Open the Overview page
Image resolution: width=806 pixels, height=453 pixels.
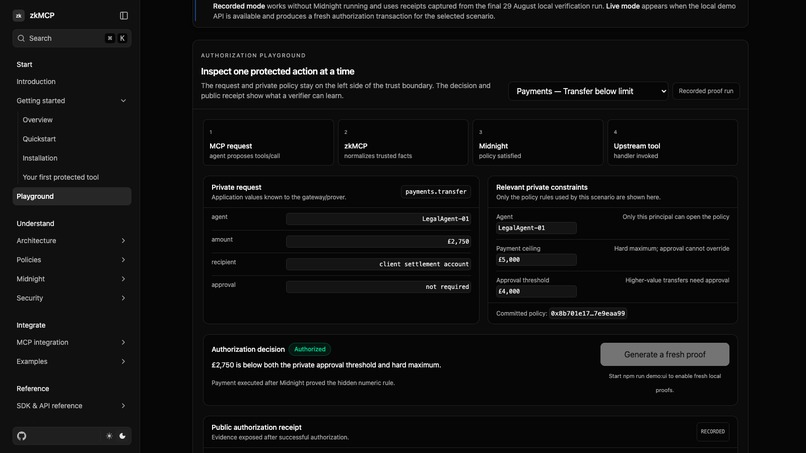pos(38,120)
